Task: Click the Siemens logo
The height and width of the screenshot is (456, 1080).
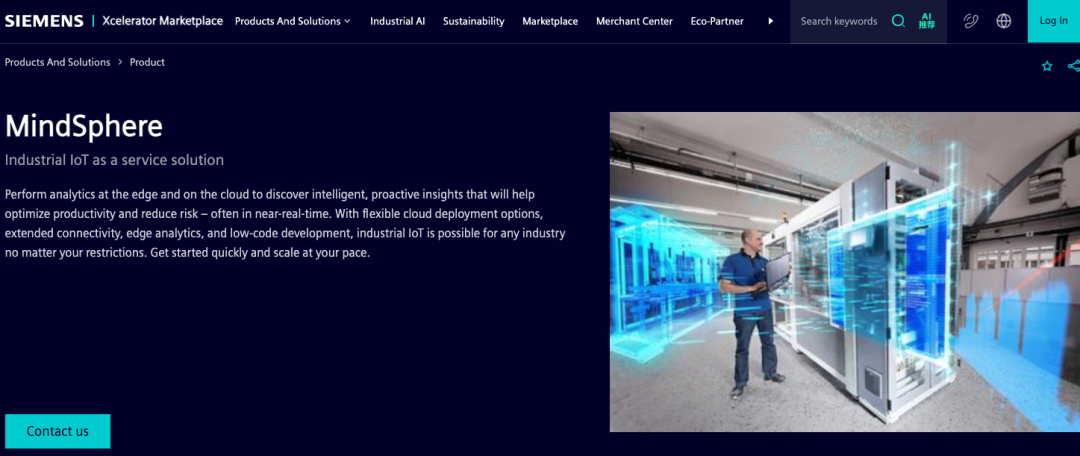Action: pyautogui.click(x=44, y=21)
